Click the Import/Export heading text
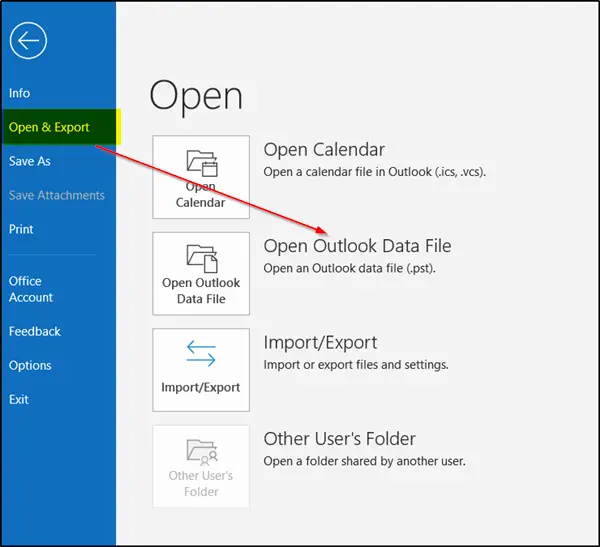 pos(320,343)
